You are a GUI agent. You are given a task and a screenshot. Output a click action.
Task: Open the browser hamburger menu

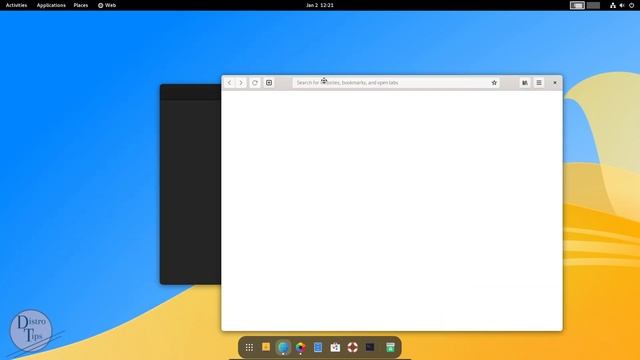point(539,83)
